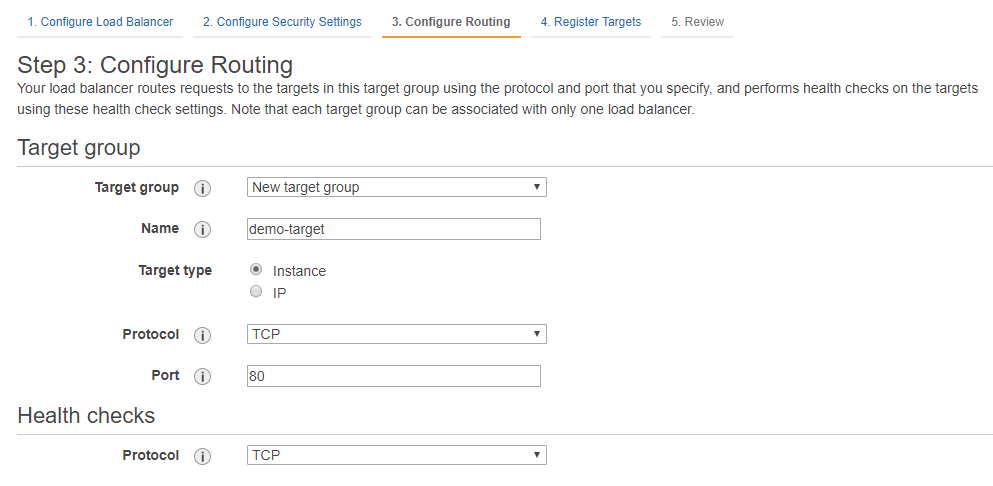Screen dimensions: 993x486
Task: Switch to Configure Security Settings step
Action: point(282,22)
